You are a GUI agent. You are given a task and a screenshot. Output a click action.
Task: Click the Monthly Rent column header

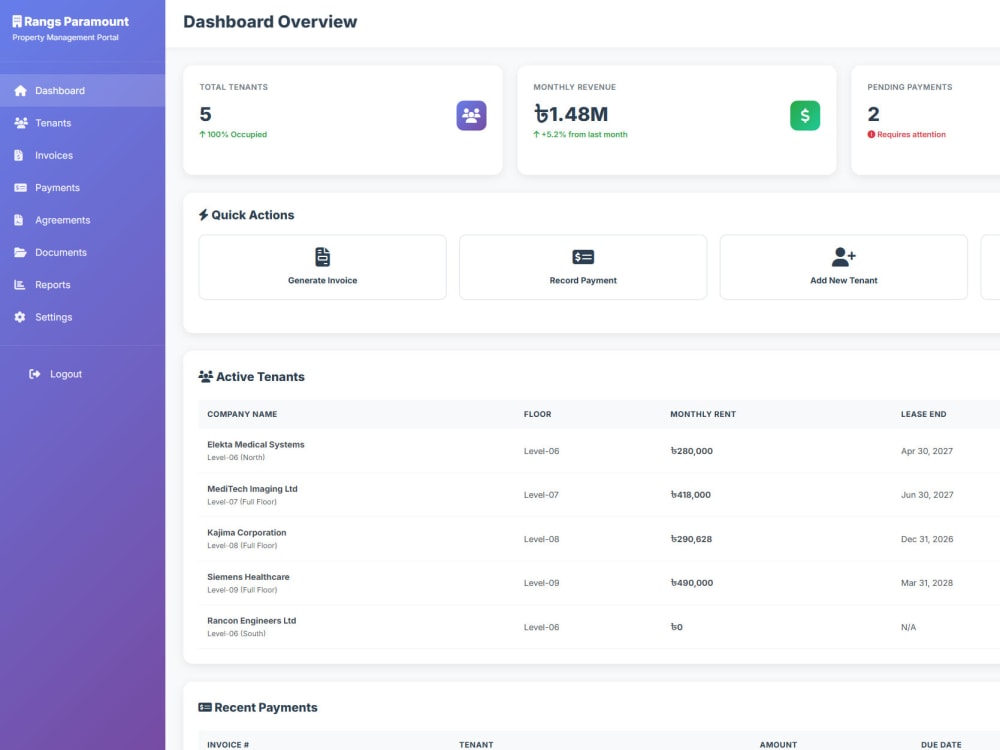coord(703,414)
